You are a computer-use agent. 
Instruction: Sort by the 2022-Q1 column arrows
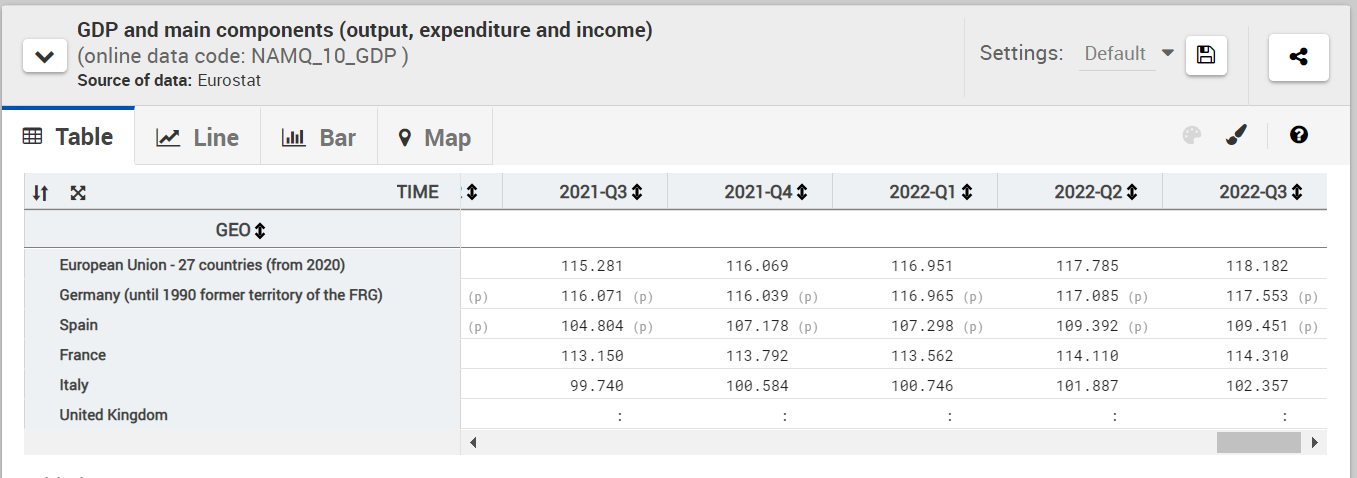coord(967,192)
